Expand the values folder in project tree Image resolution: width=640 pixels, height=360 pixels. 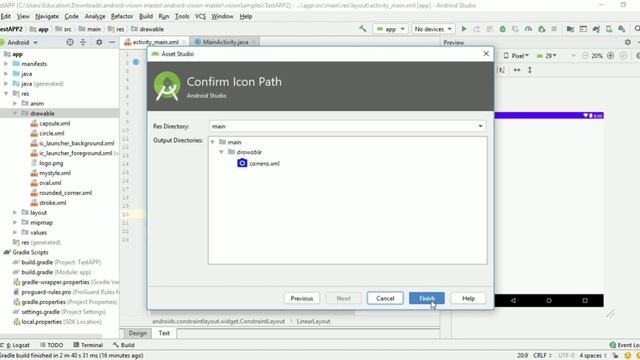click(15, 232)
